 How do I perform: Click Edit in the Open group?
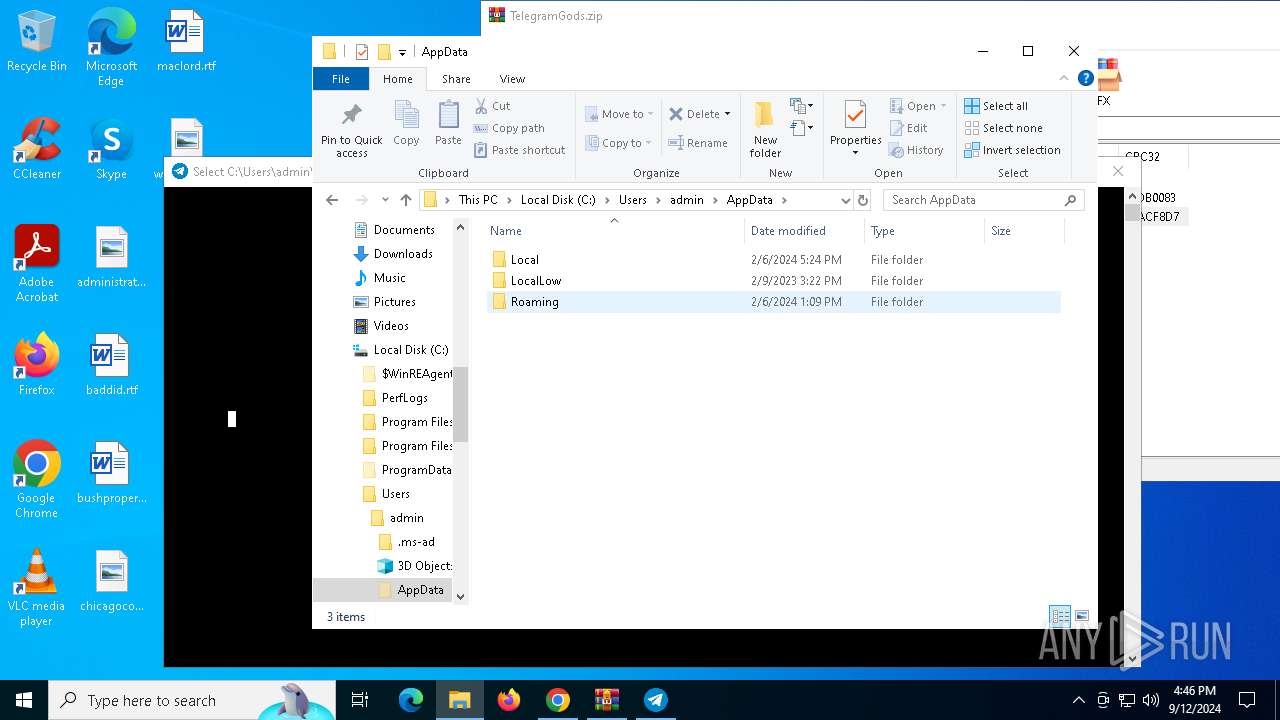[908, 128]
